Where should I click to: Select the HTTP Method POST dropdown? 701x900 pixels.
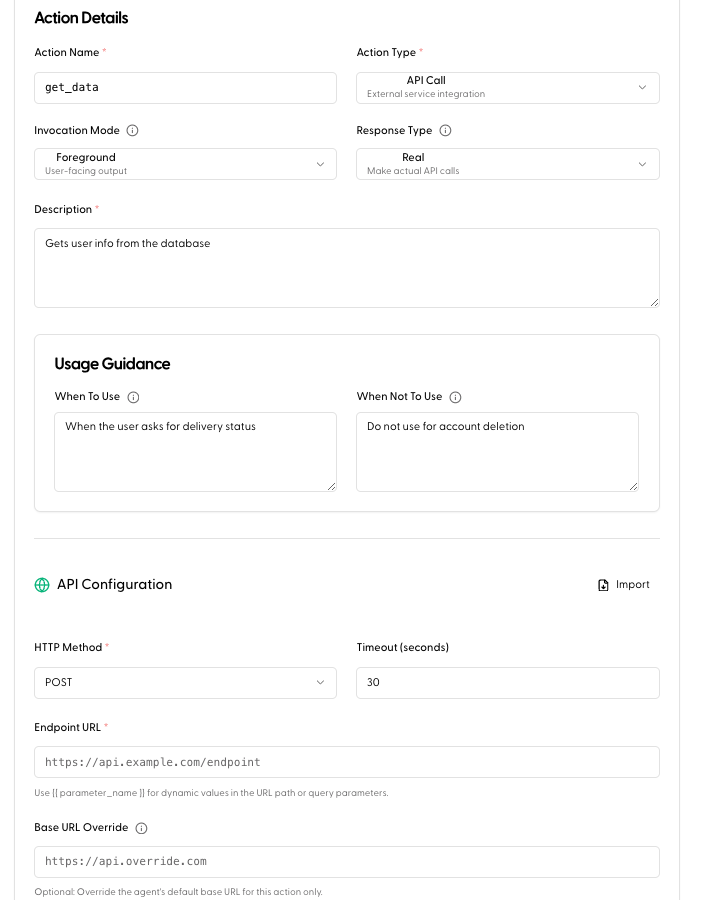coord(185,683)
